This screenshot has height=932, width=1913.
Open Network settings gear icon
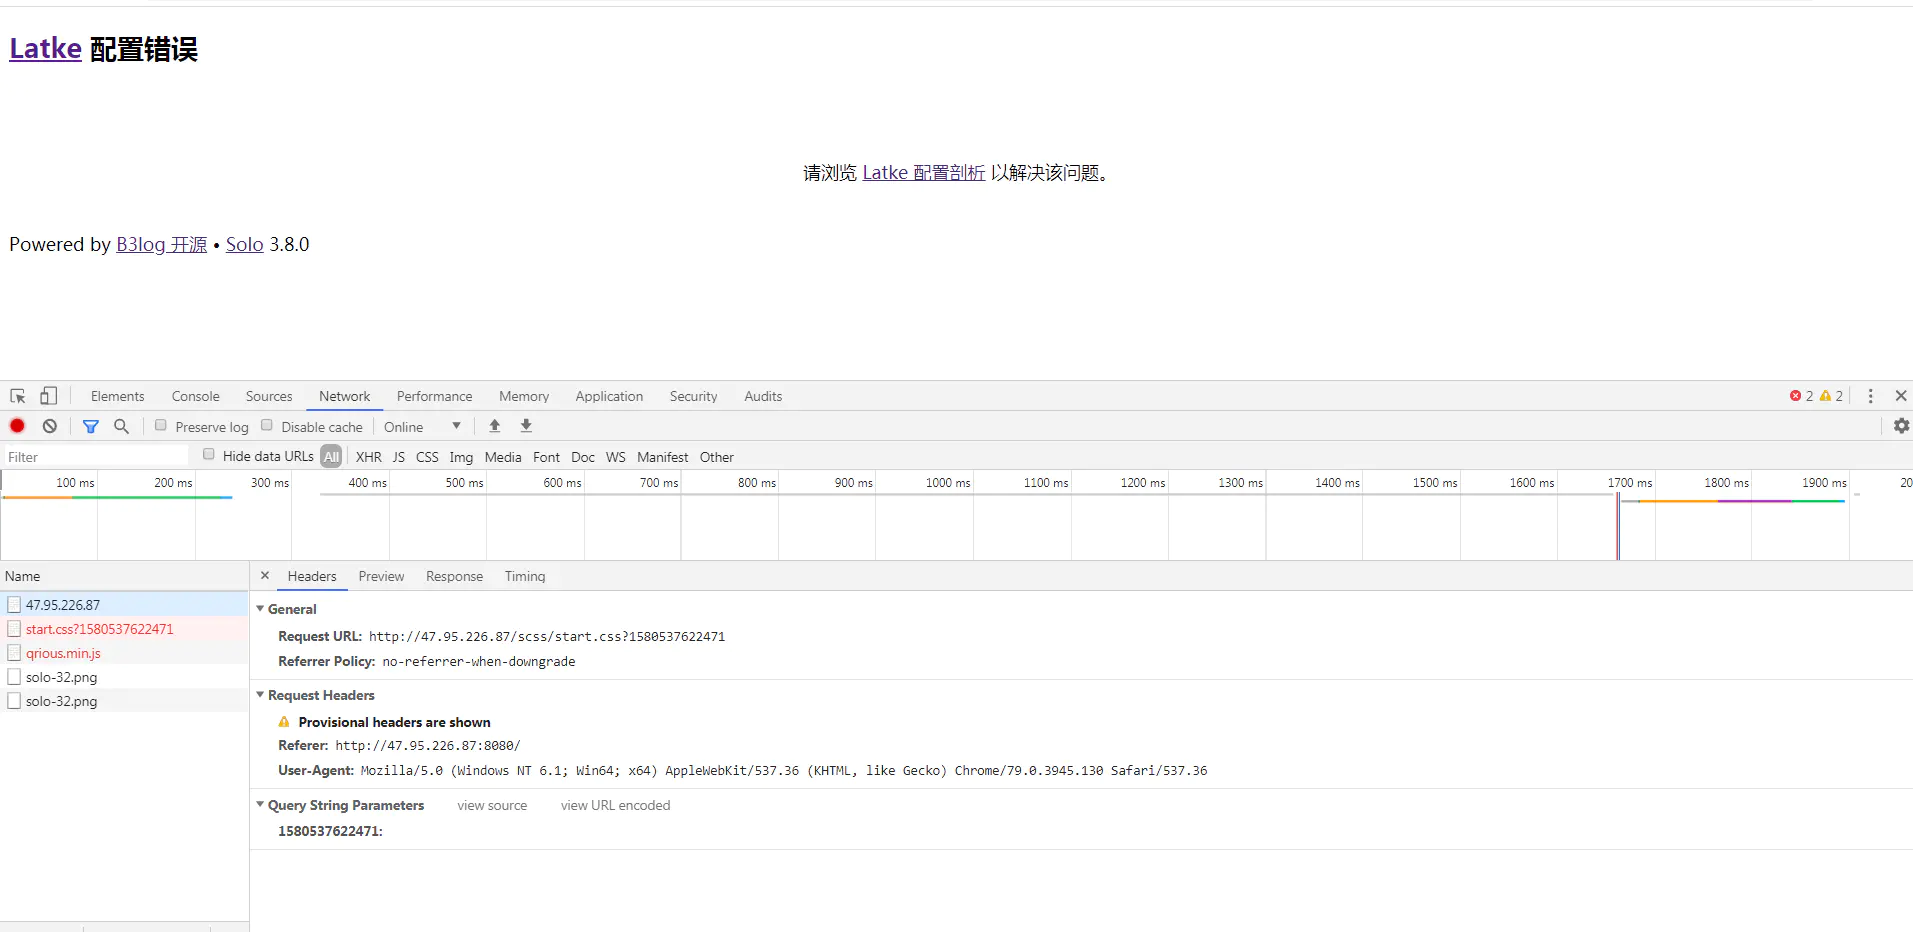1901,426
